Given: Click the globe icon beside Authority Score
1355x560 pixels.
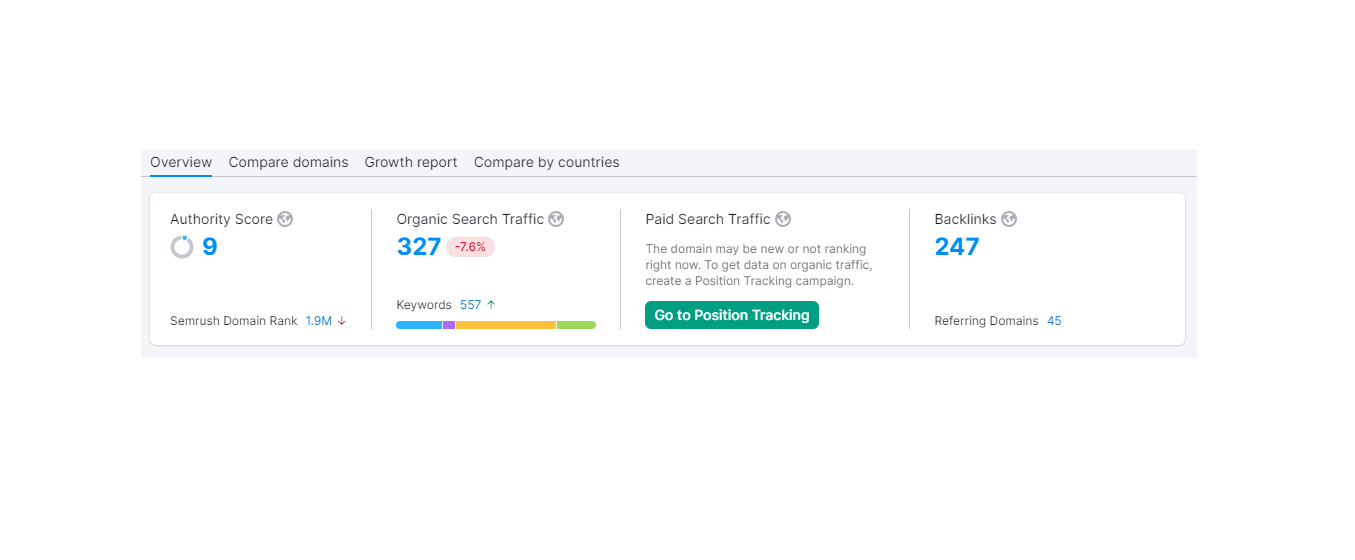Looking at the screenshot, I should coord(285,219).
